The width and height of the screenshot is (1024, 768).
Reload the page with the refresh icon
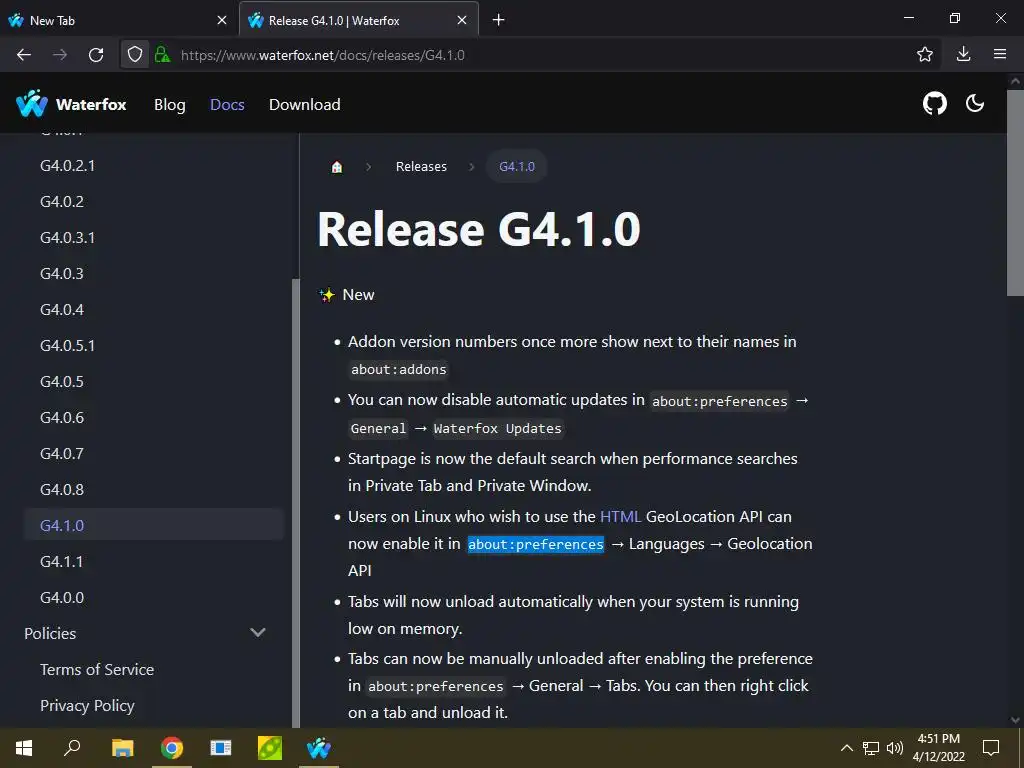(x=96, y=55)
